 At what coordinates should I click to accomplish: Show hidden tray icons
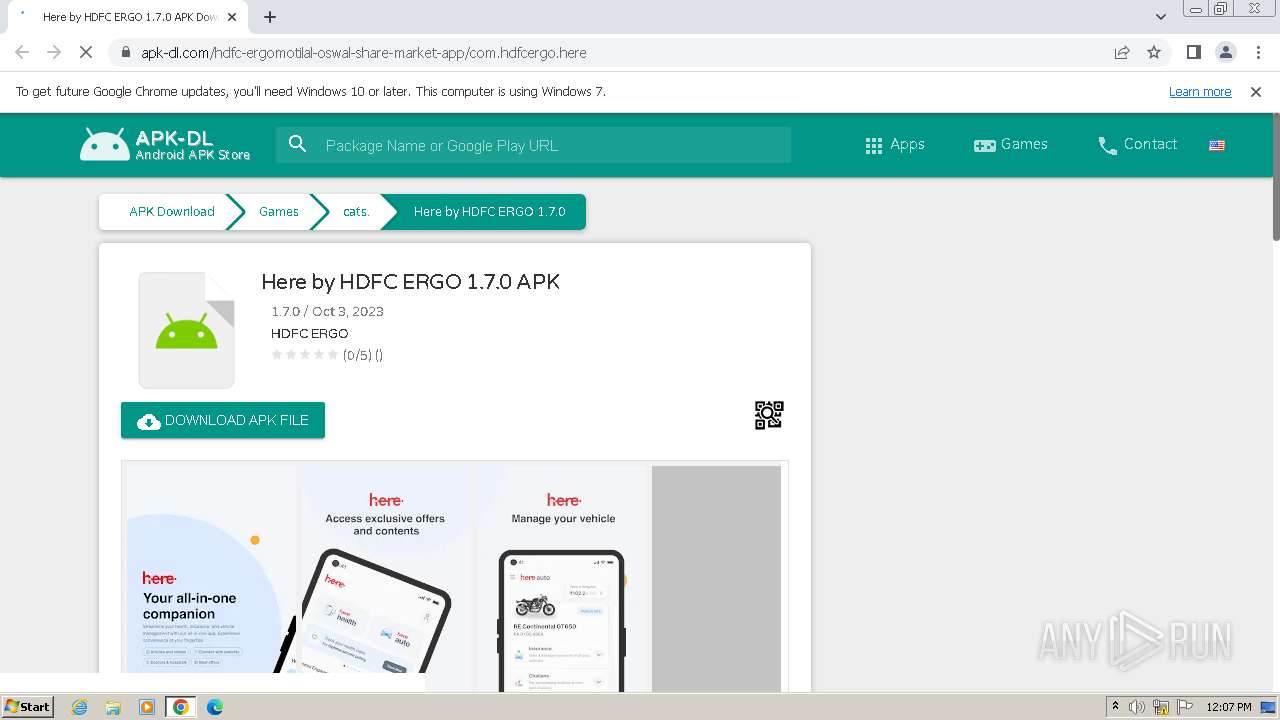[1115, 707]
